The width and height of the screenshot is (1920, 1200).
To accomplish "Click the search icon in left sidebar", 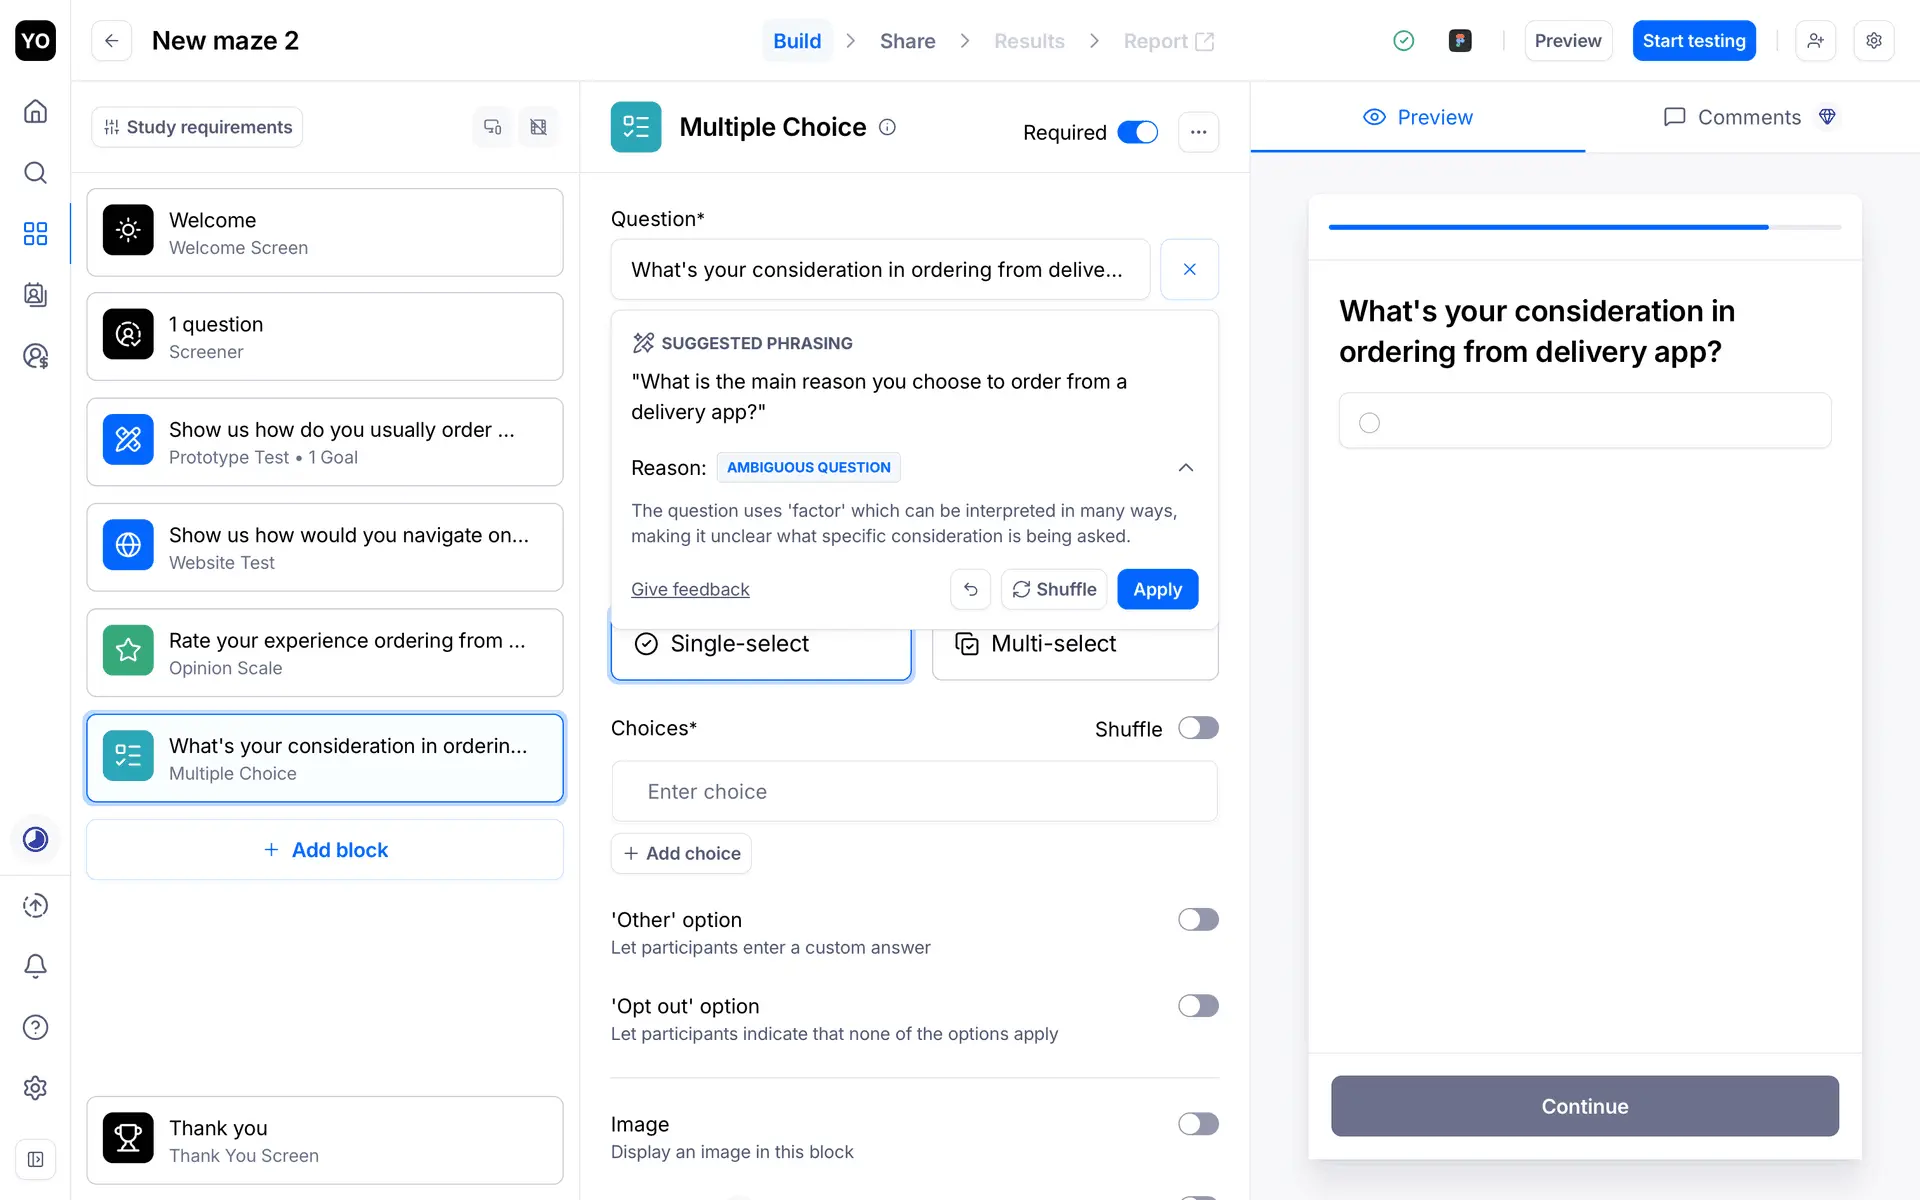I will (x=35, y=173).
